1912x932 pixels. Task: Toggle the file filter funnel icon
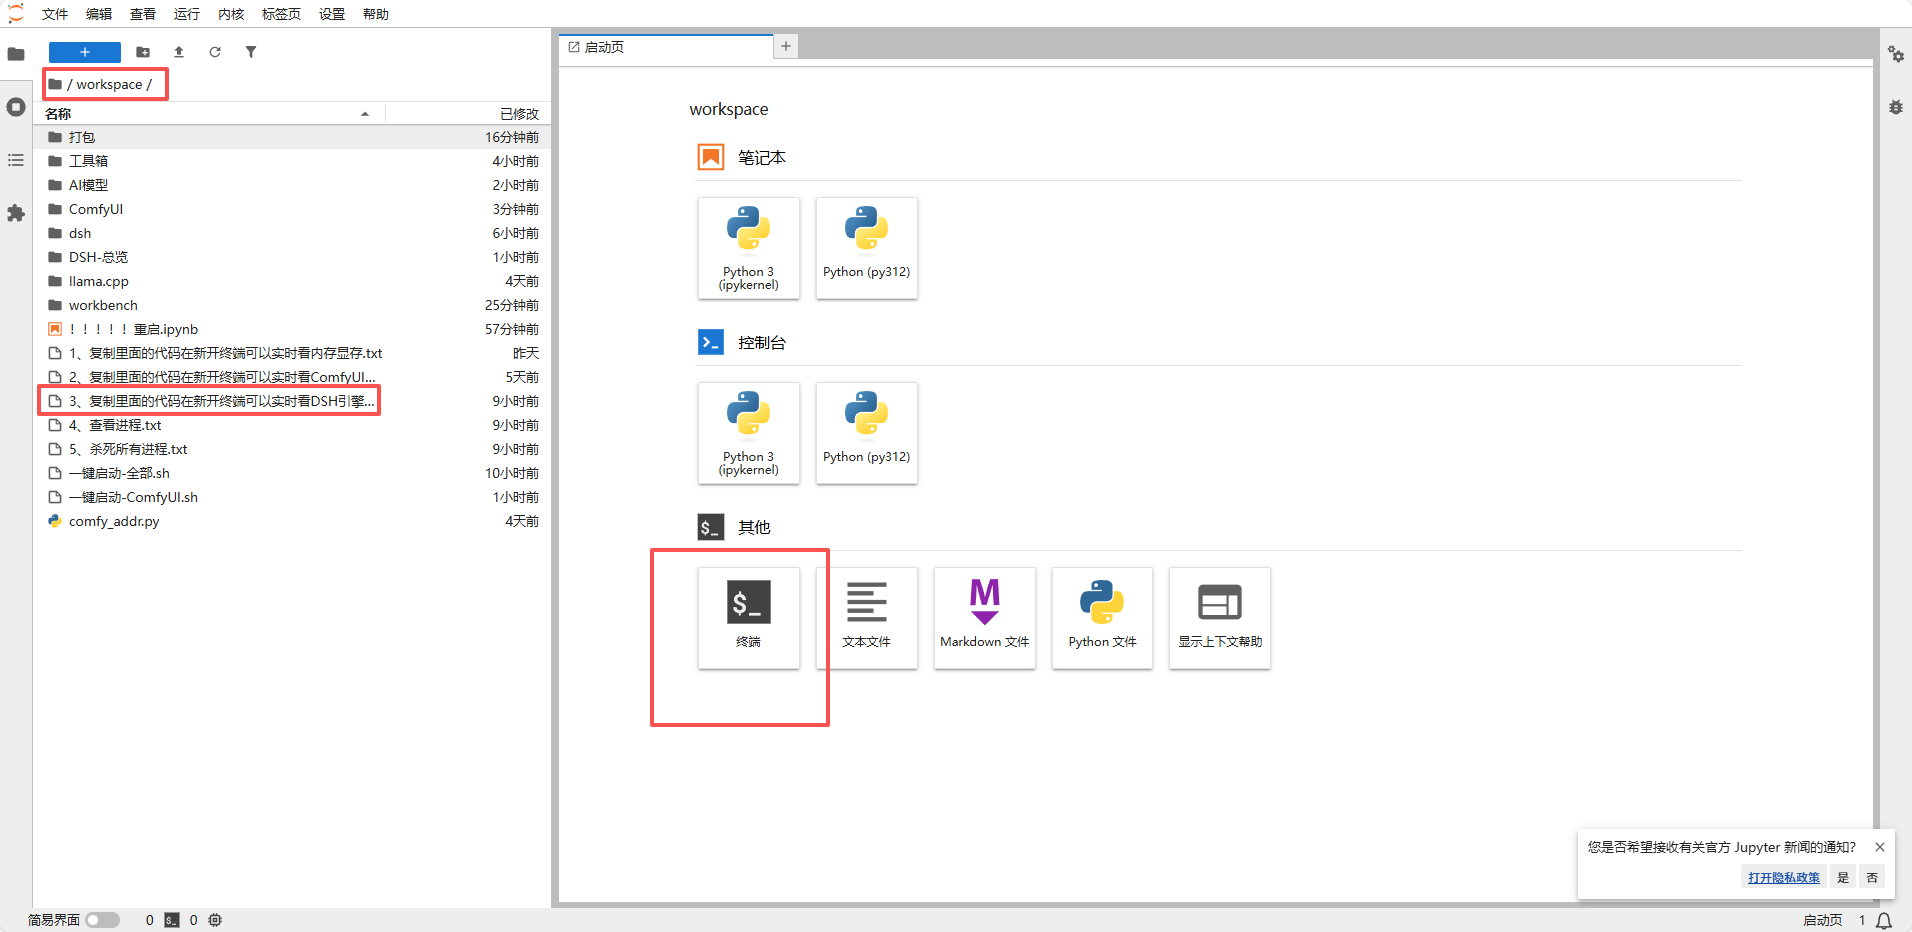point(251,52)
